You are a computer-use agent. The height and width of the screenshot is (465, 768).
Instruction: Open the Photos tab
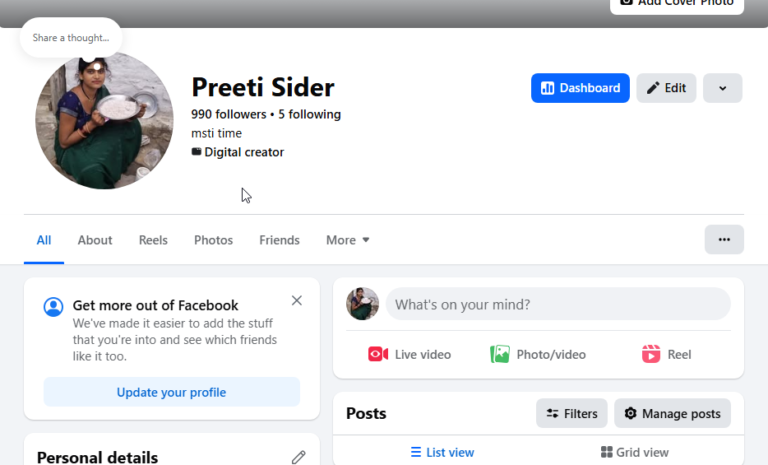click(x=214, y=240)
